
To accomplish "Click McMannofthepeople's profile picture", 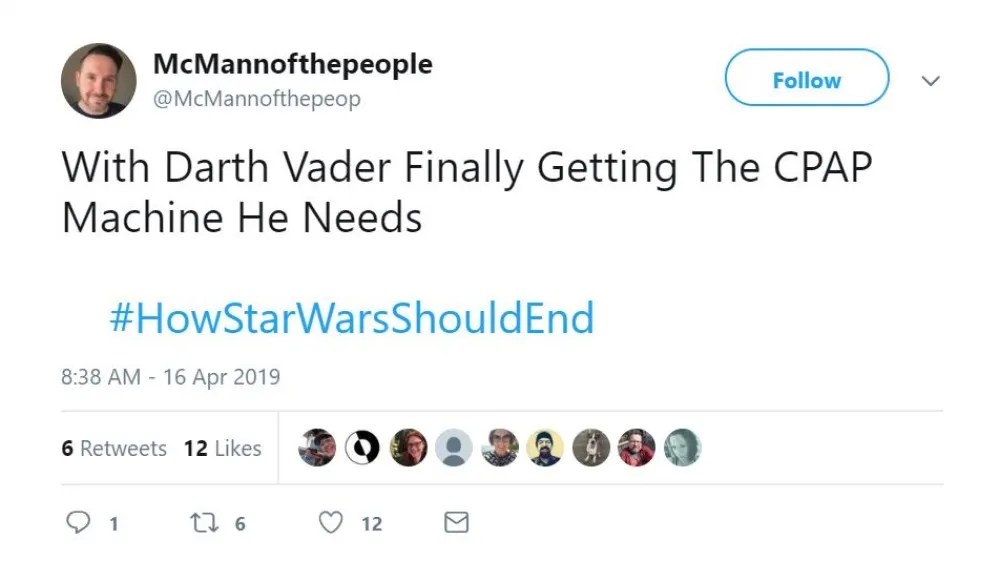I will (x=97, y=80).
